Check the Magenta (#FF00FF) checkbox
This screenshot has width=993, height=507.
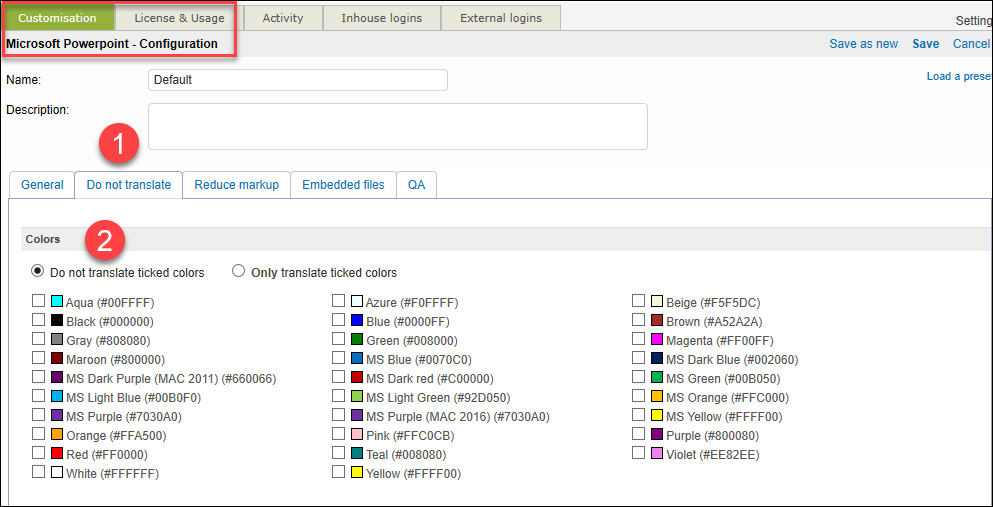coord(639,340)
